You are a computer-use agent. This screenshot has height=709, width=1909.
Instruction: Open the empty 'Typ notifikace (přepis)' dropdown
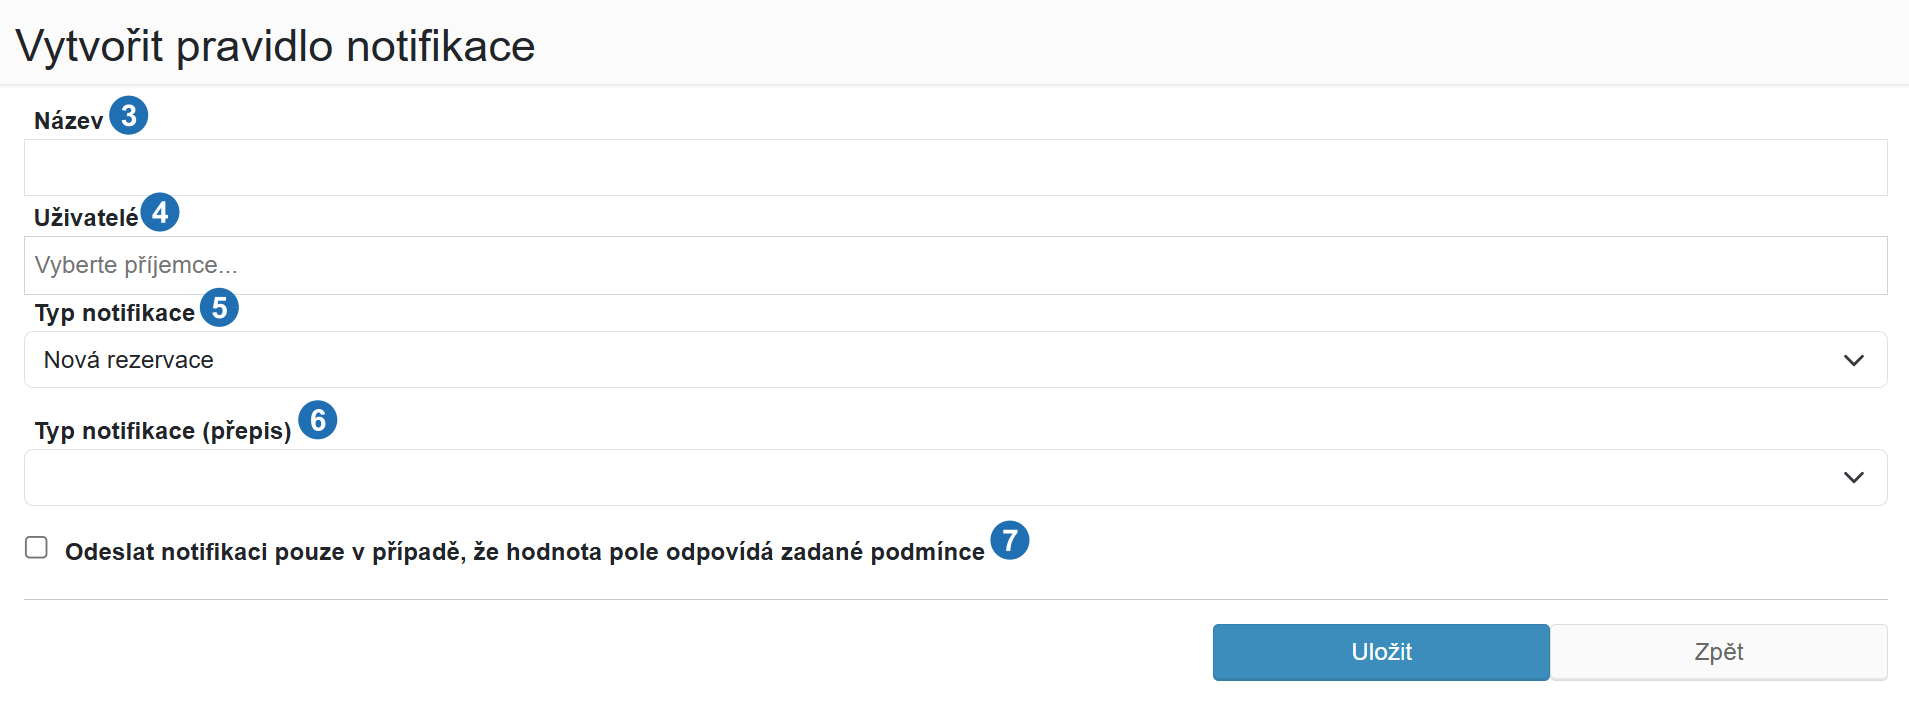click(955, 478)
